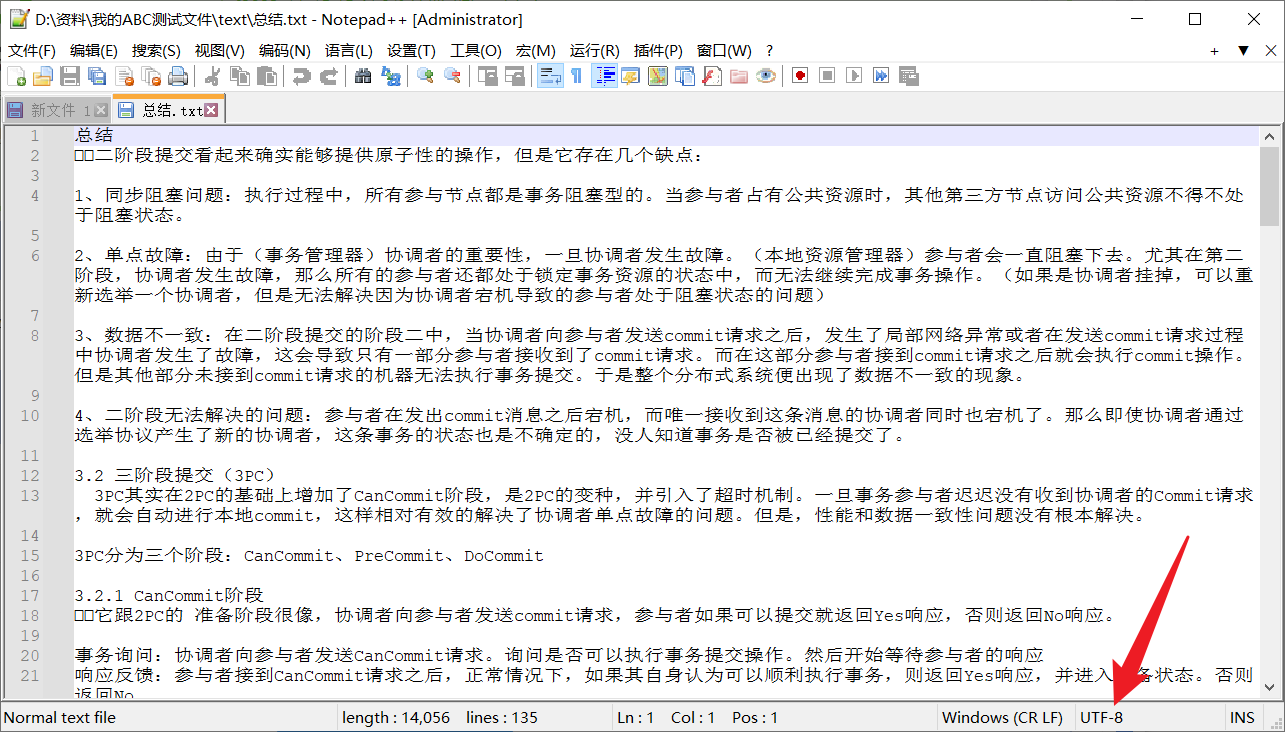Stop macro recording
The width and height of the screenshot is (1285, 732).
827,76
